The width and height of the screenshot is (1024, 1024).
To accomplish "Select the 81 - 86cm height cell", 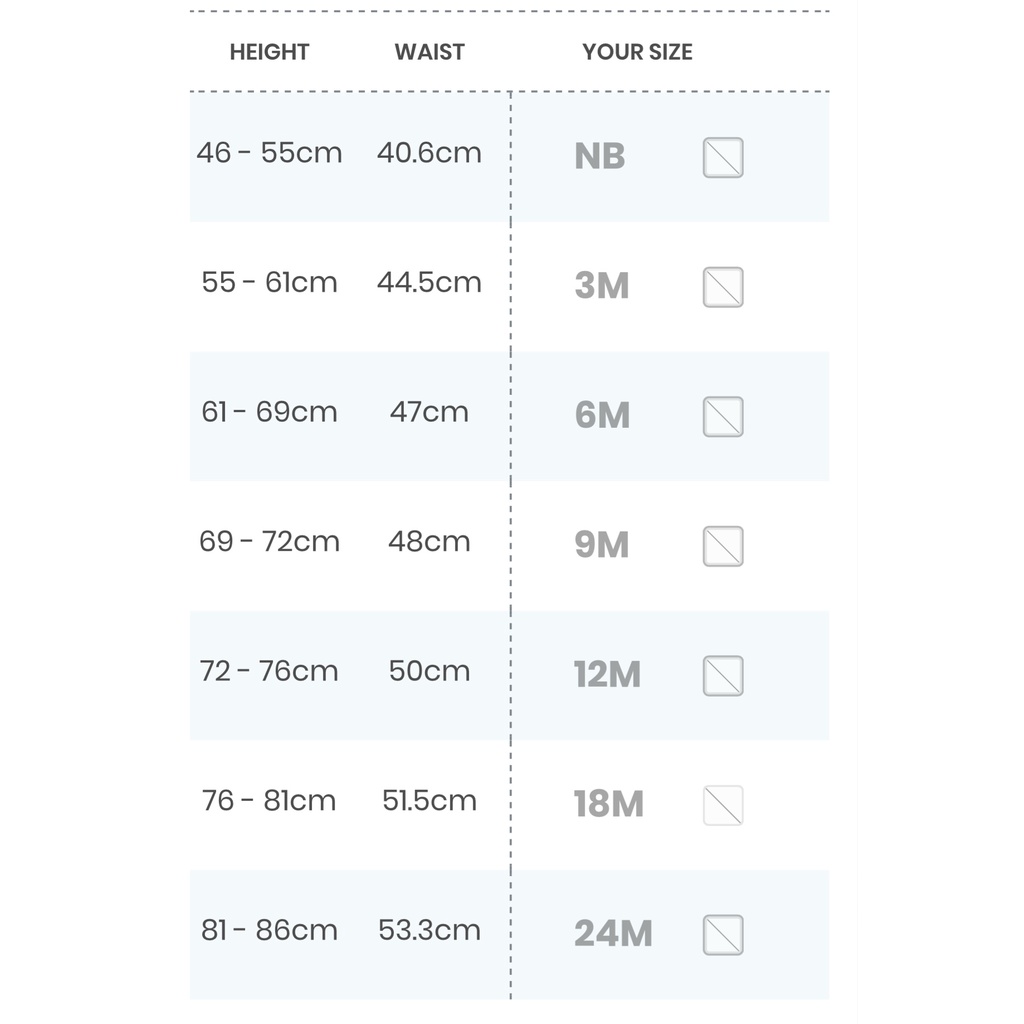I will (x=269, y=930).
